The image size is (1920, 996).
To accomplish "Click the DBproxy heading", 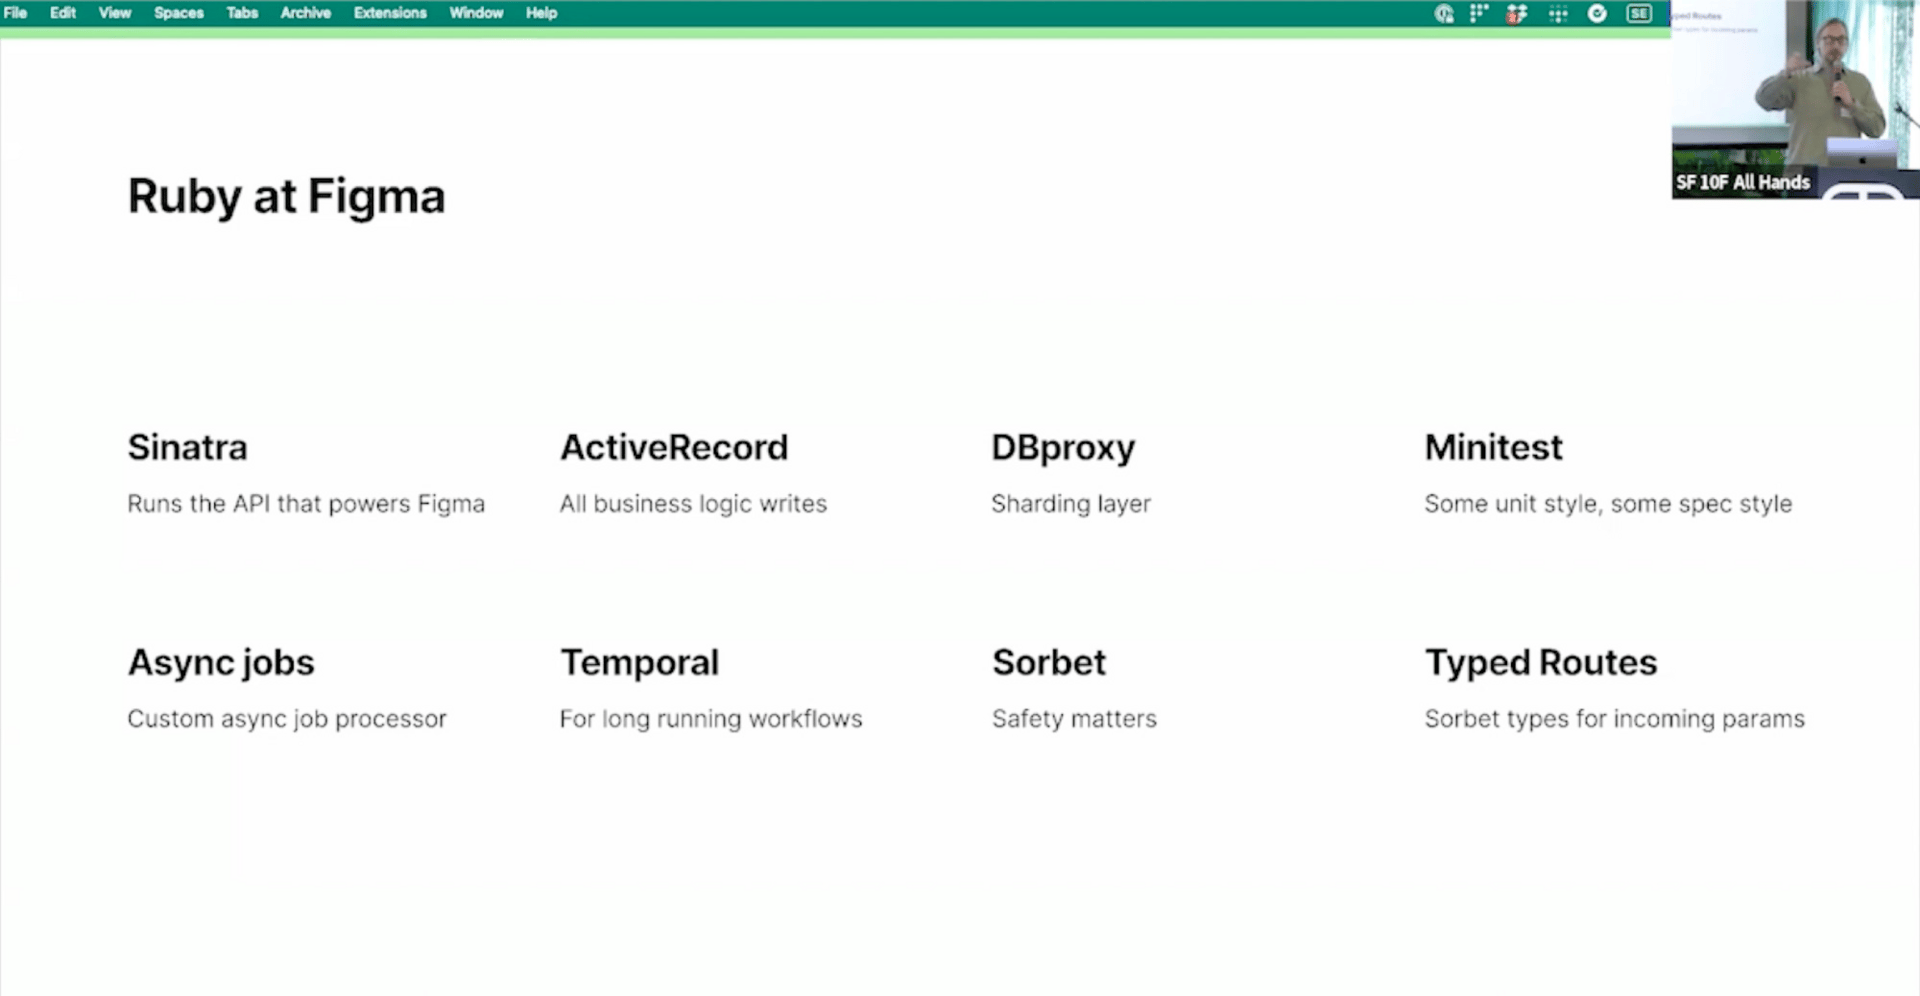I will [1063, 448].
